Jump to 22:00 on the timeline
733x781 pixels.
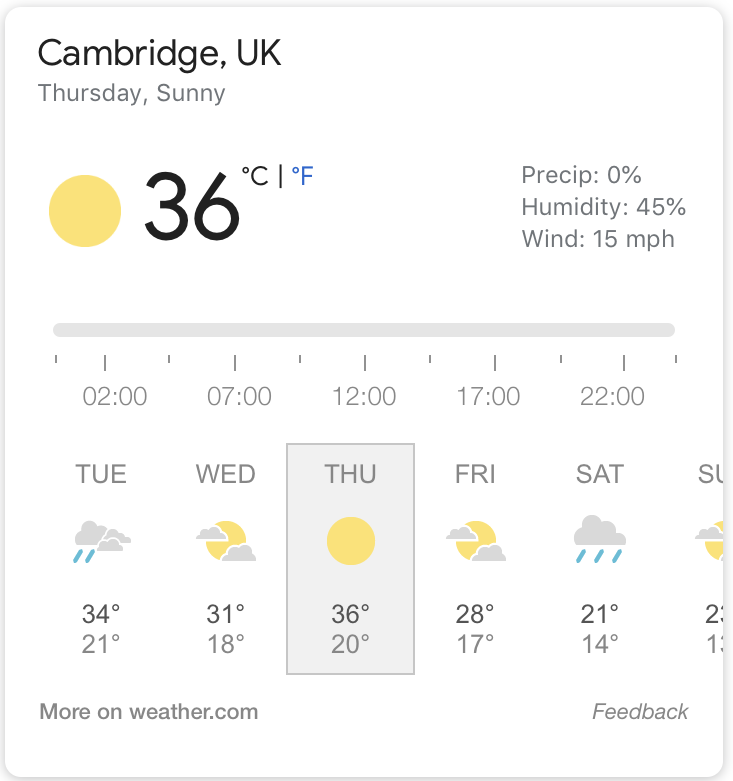pyautogui.click(x=612, y=397)
